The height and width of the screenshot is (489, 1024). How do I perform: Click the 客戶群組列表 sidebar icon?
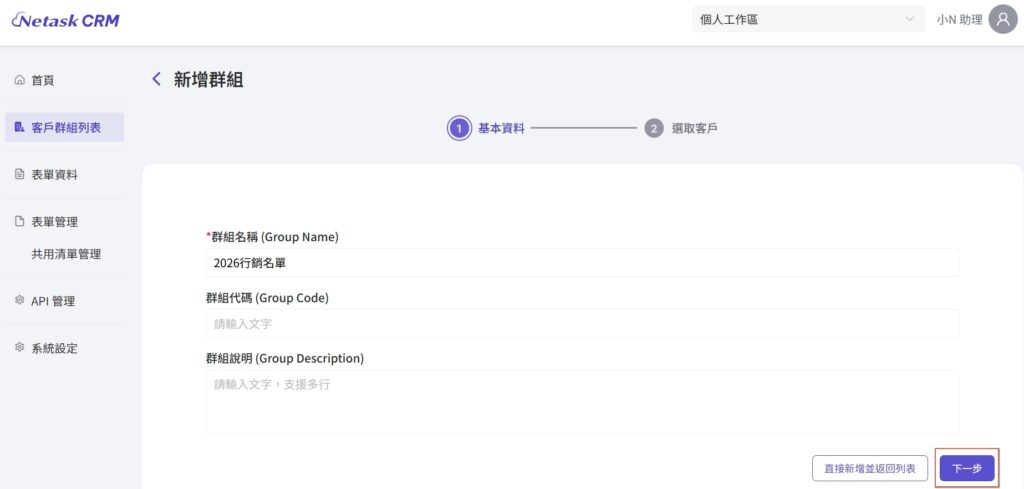(19, 127)
